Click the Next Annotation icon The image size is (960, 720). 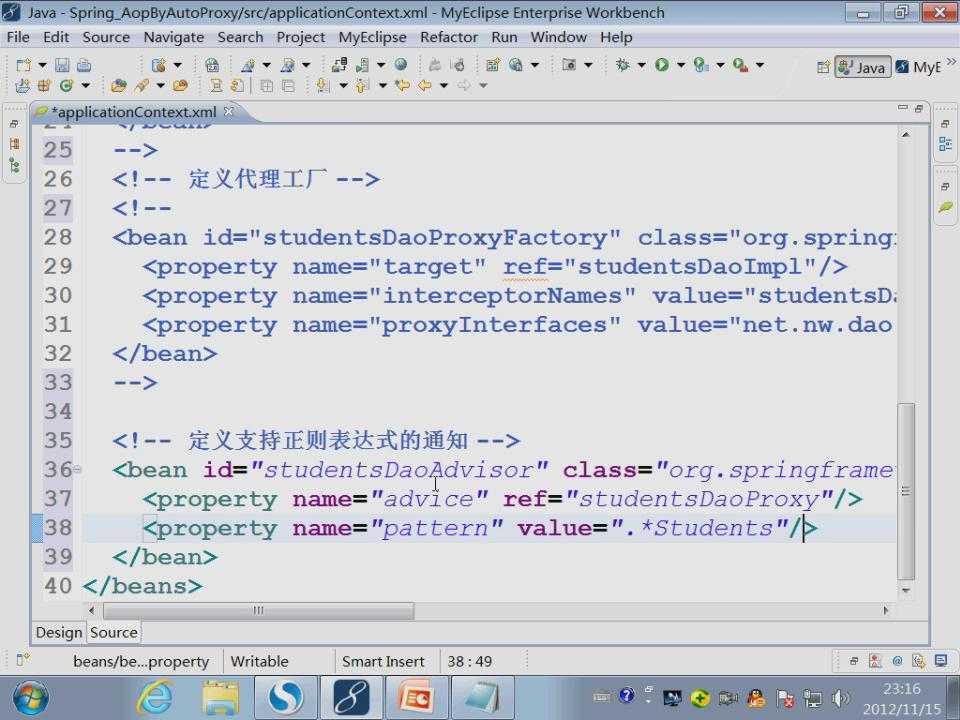coord(323,85)
